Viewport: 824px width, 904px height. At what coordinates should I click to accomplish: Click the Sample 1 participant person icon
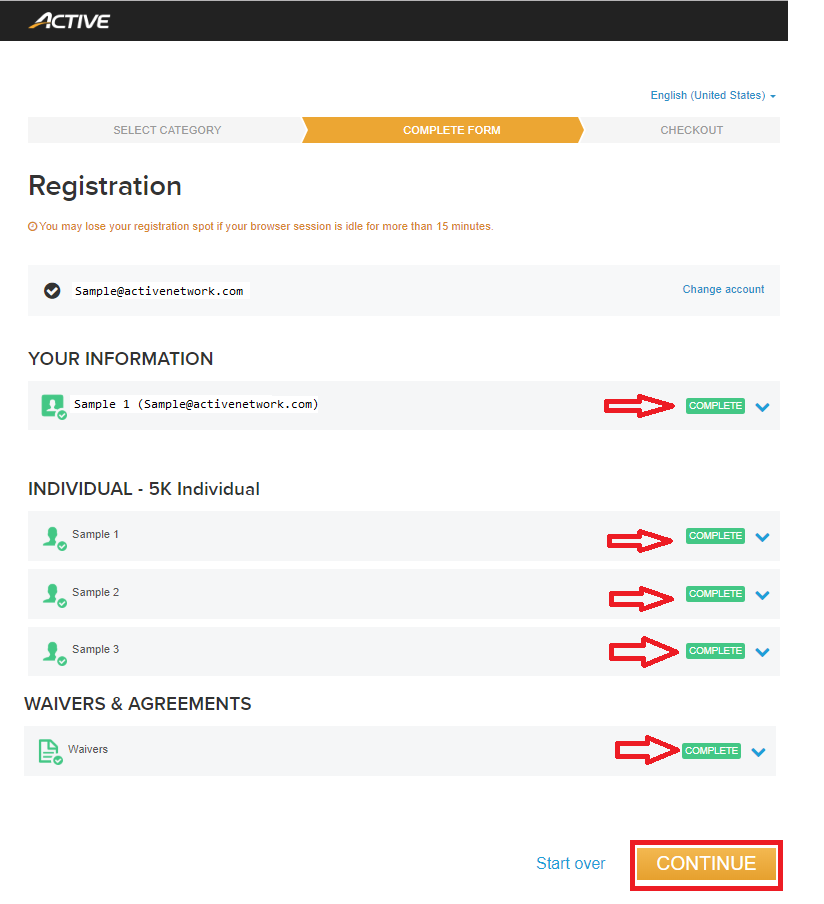[x=54, y=538]
